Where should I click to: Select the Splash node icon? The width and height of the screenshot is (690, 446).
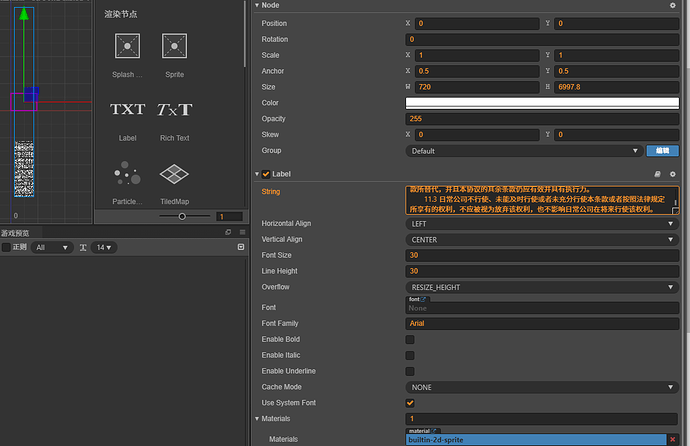(x=127, y=46)
